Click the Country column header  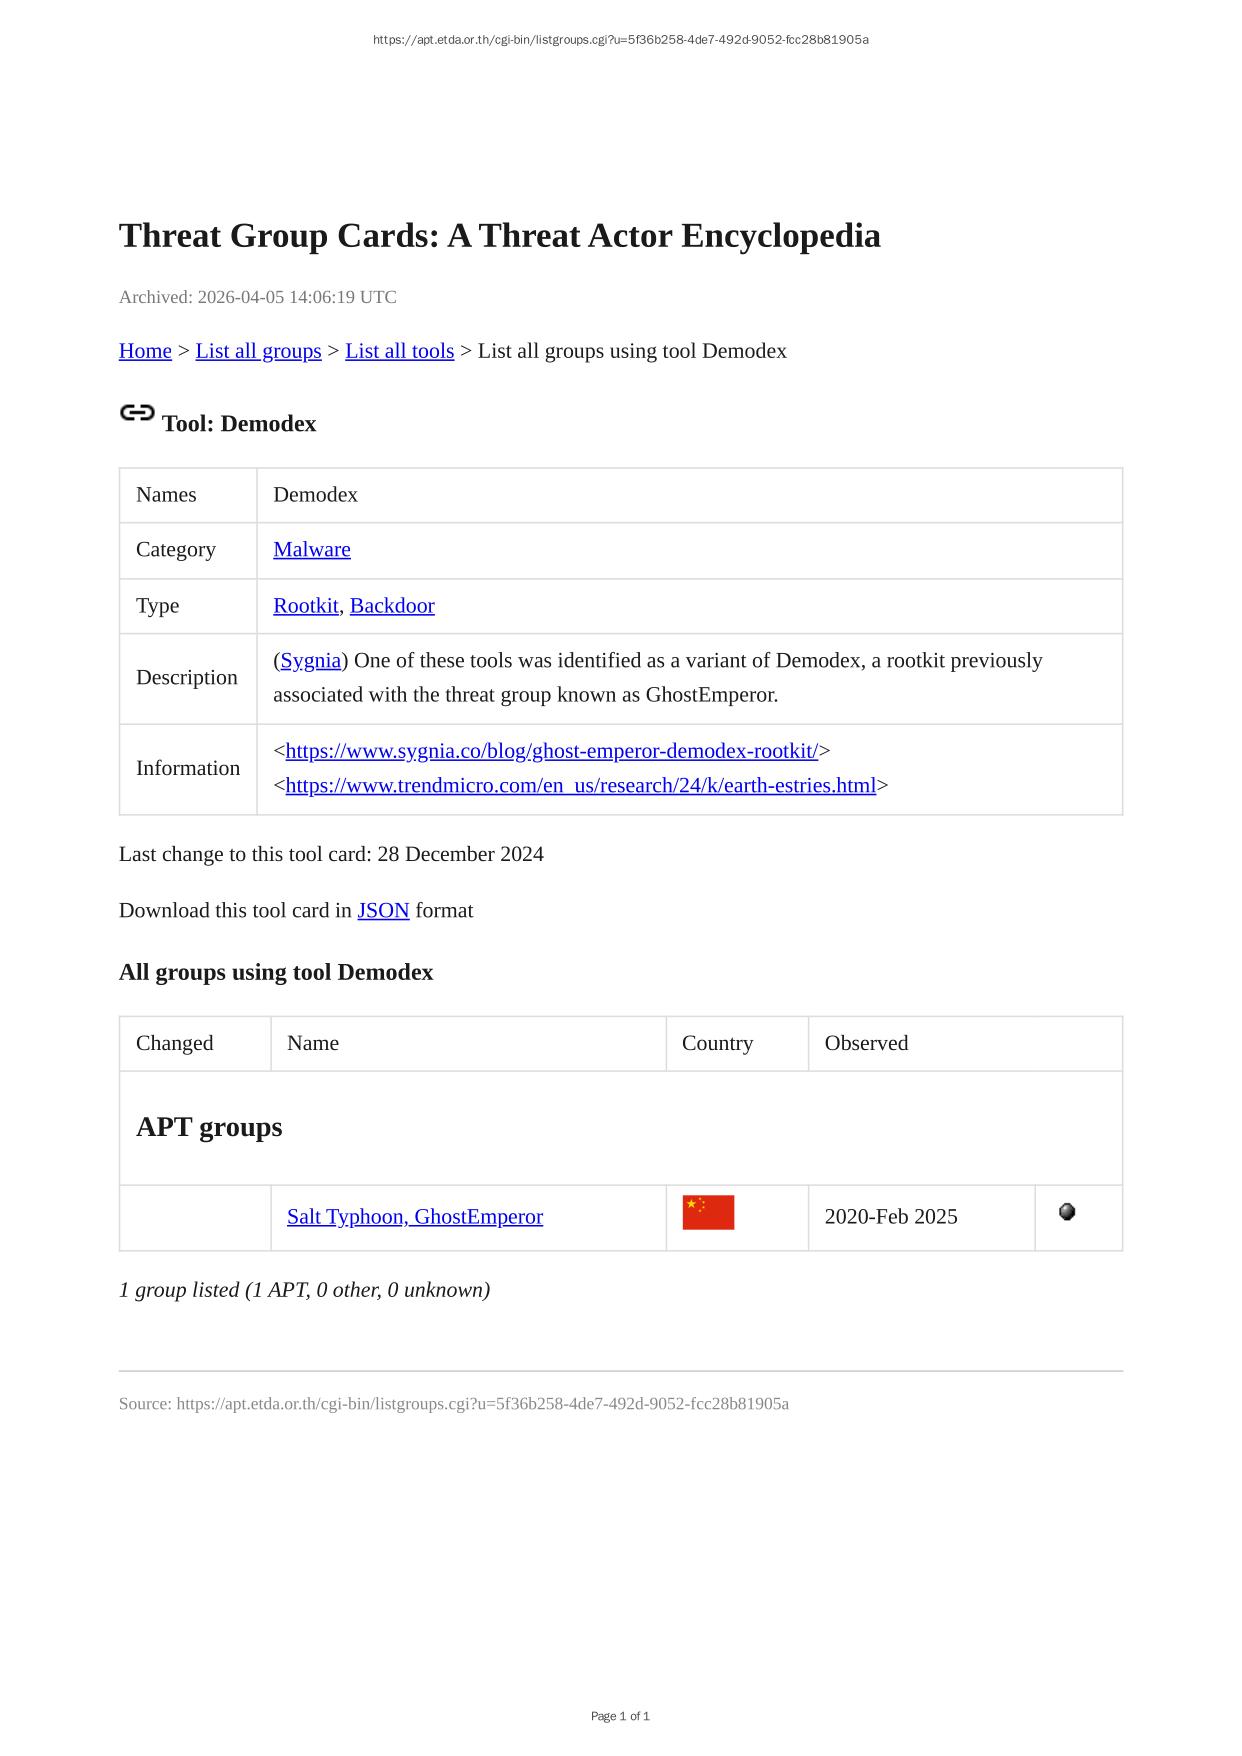tap(717, 1043)
